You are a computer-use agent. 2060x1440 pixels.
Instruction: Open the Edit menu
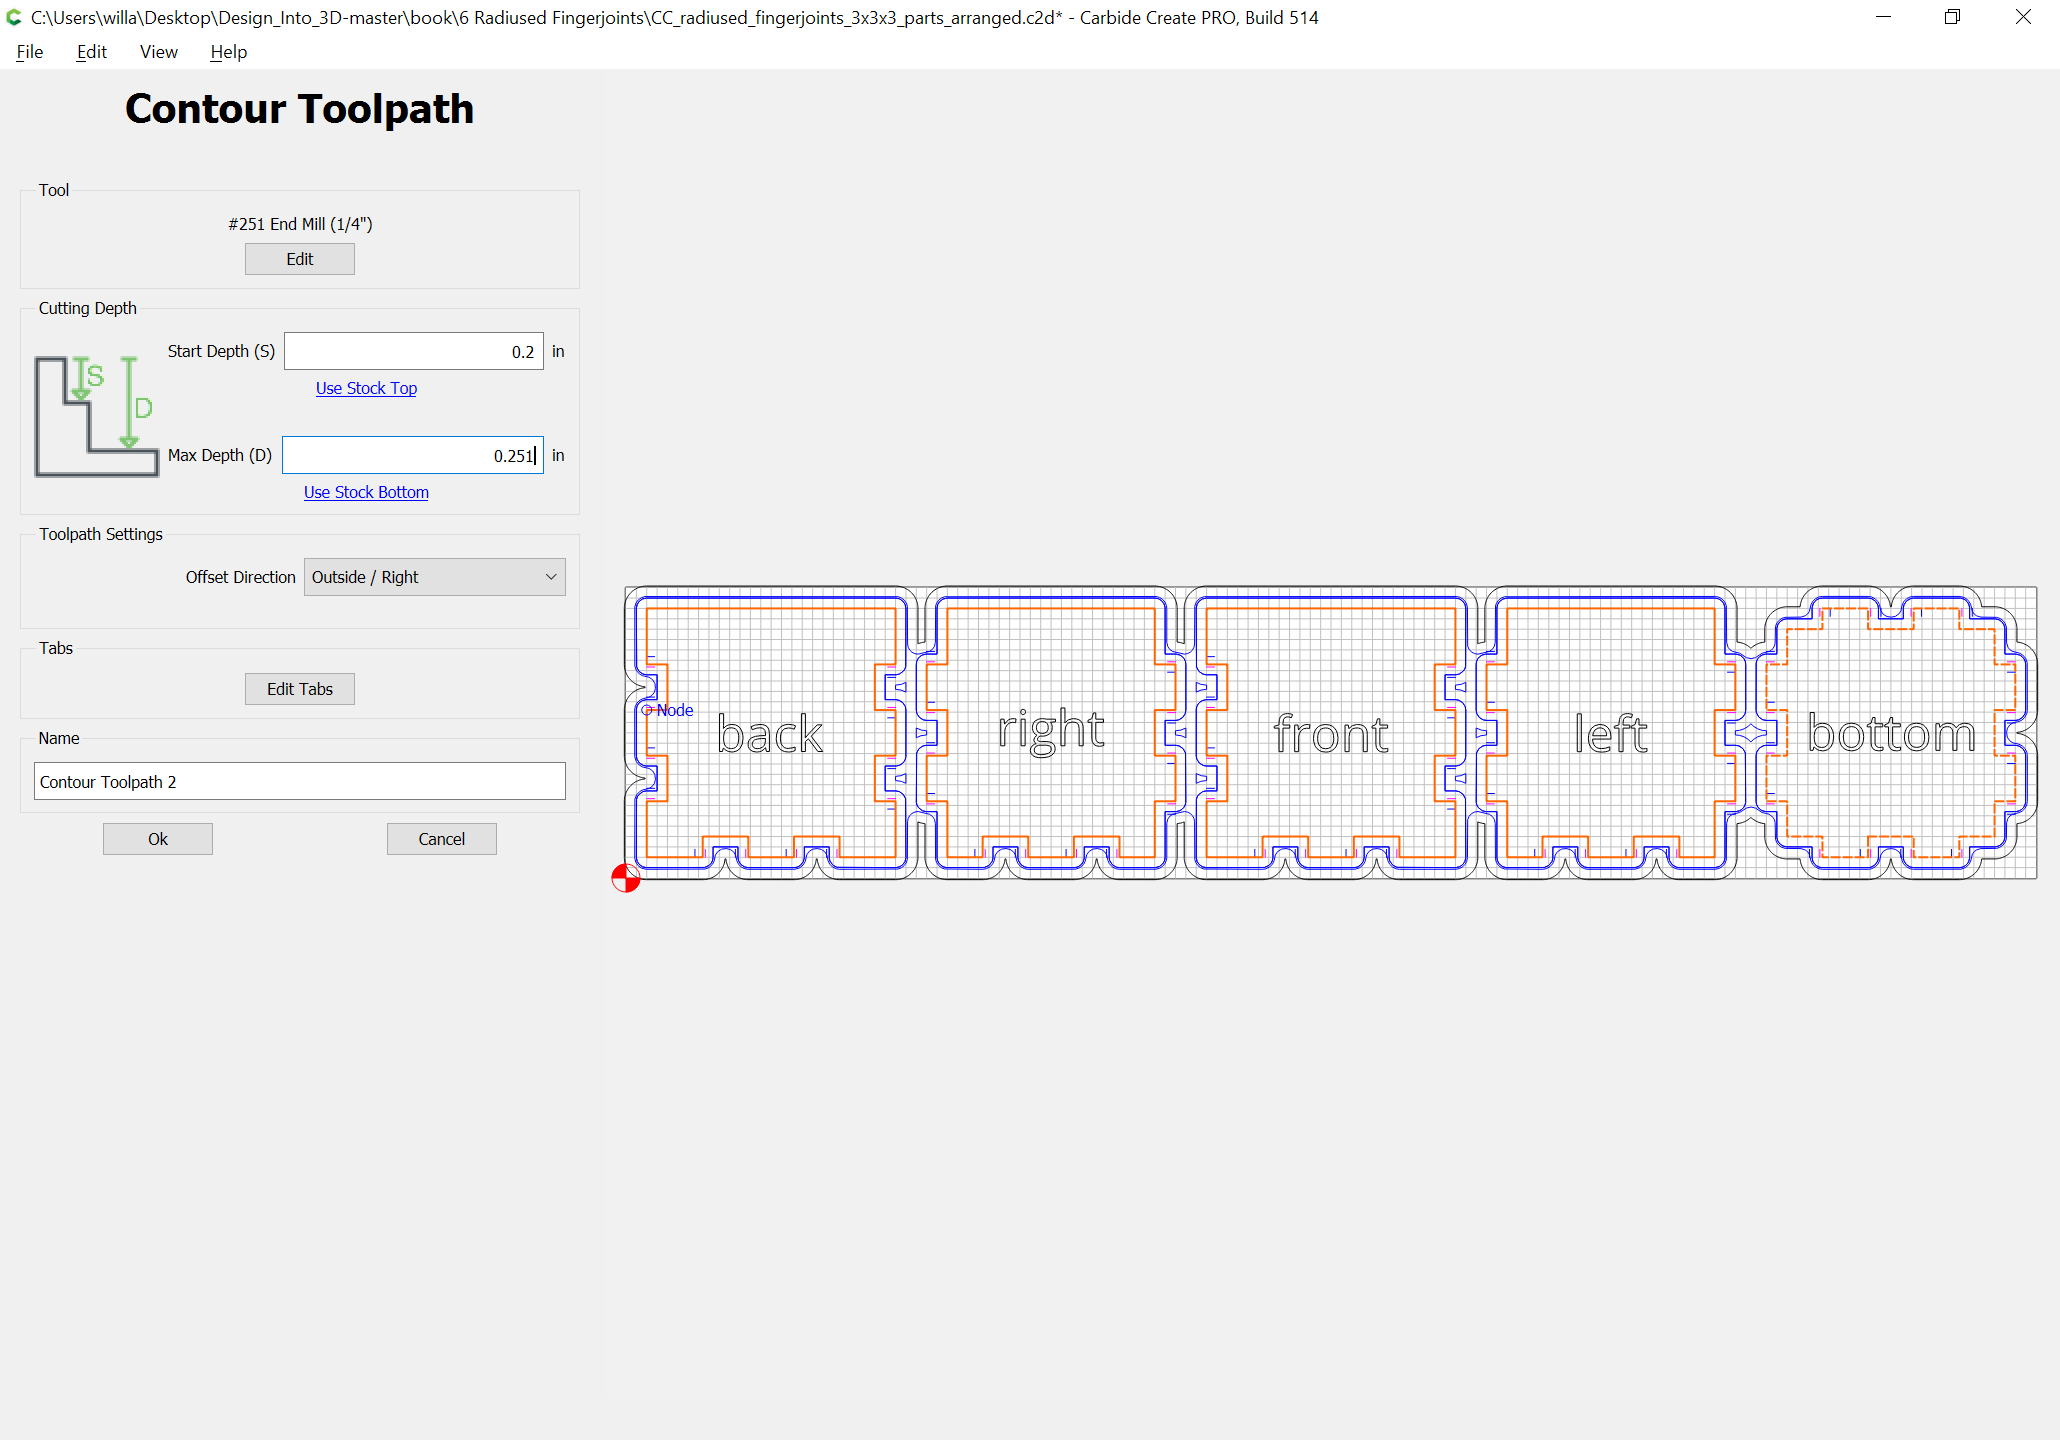coord(91,52)
